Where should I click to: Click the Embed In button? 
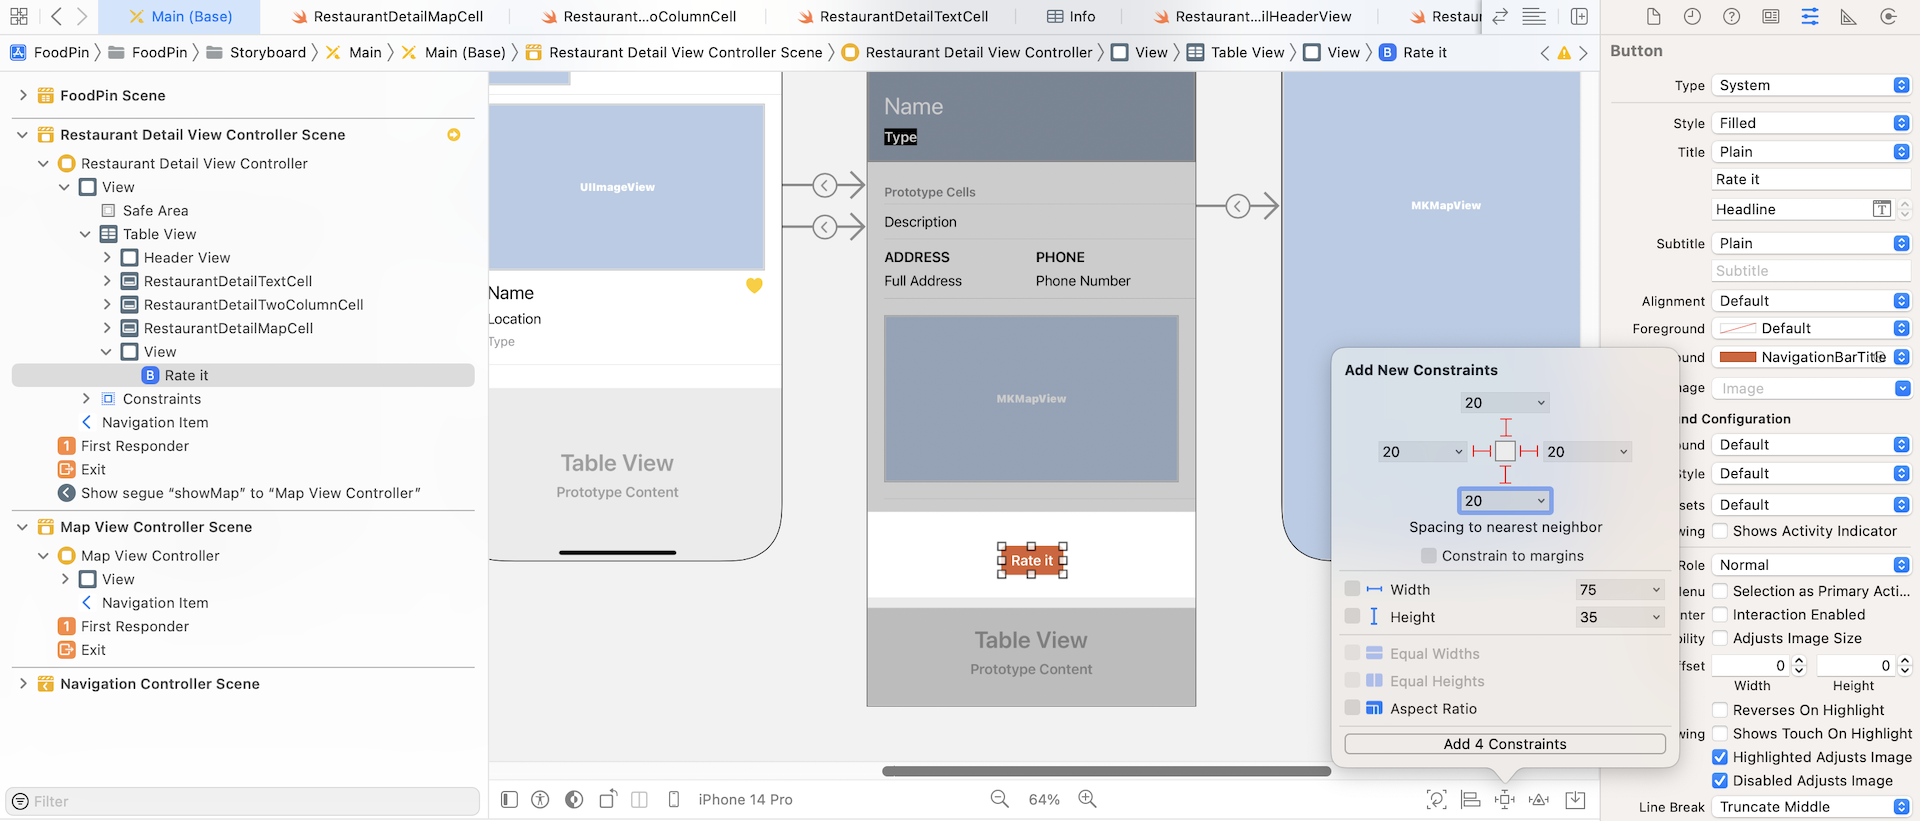(1575, 800)
